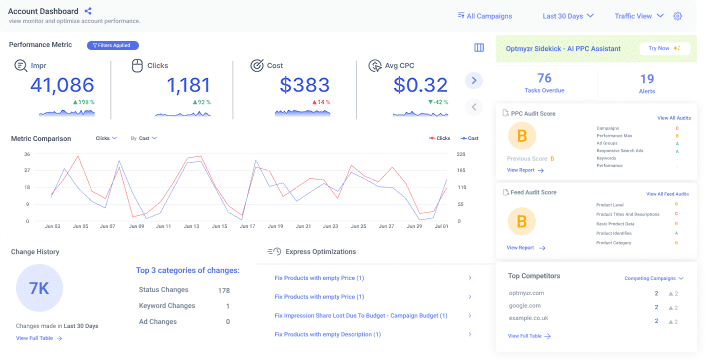The width and height of the screenshot is (709, 364).
Task: Open PPC Audit View Report link
Action: click(x=525, y=170)
